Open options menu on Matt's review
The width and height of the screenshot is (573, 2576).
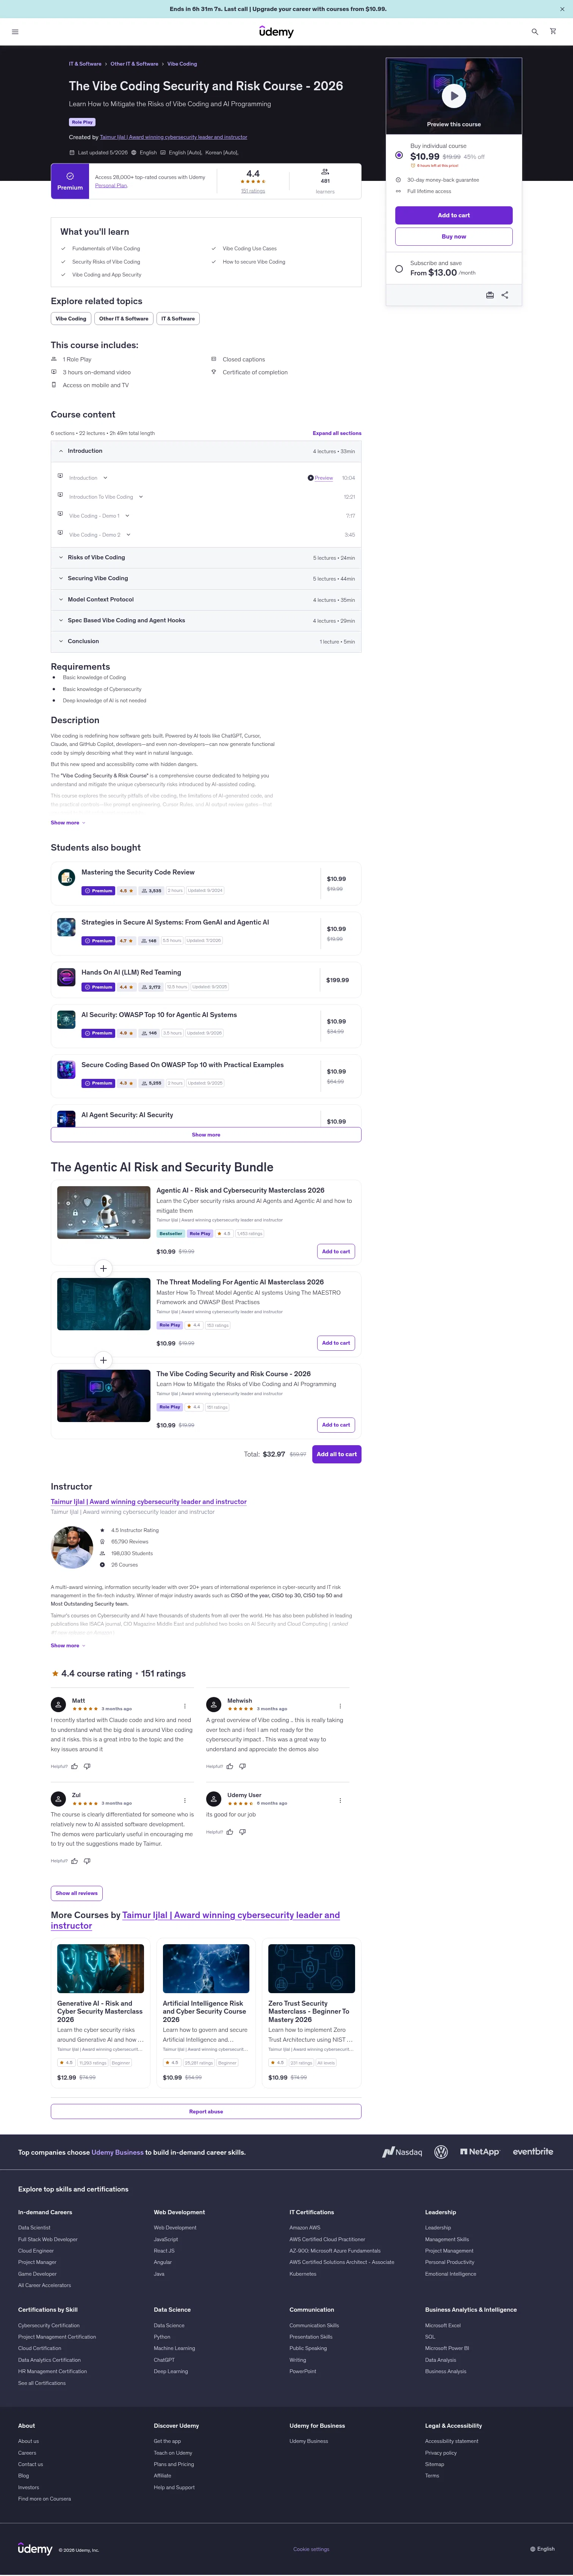(x=185, y=1707)
